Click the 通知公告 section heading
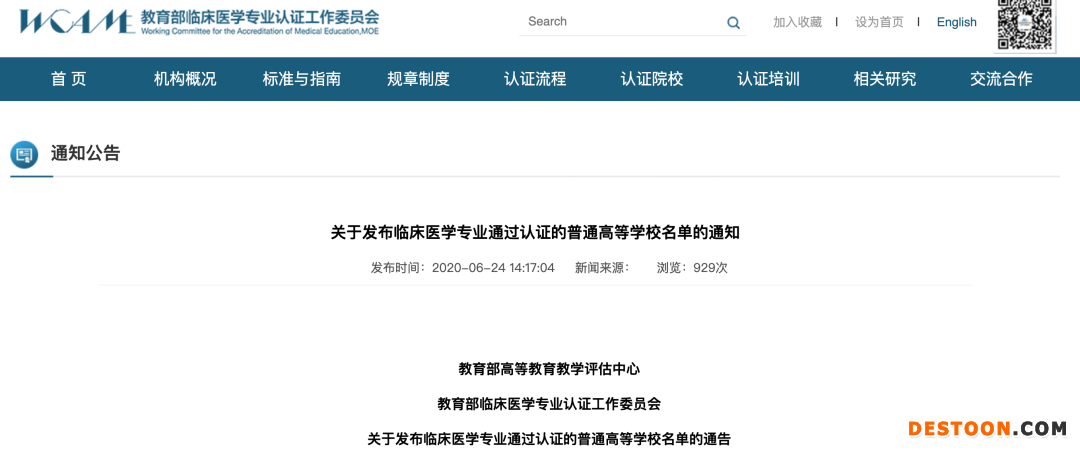Viewport: 1080px width, 451px height. click(x=85, y=153)
